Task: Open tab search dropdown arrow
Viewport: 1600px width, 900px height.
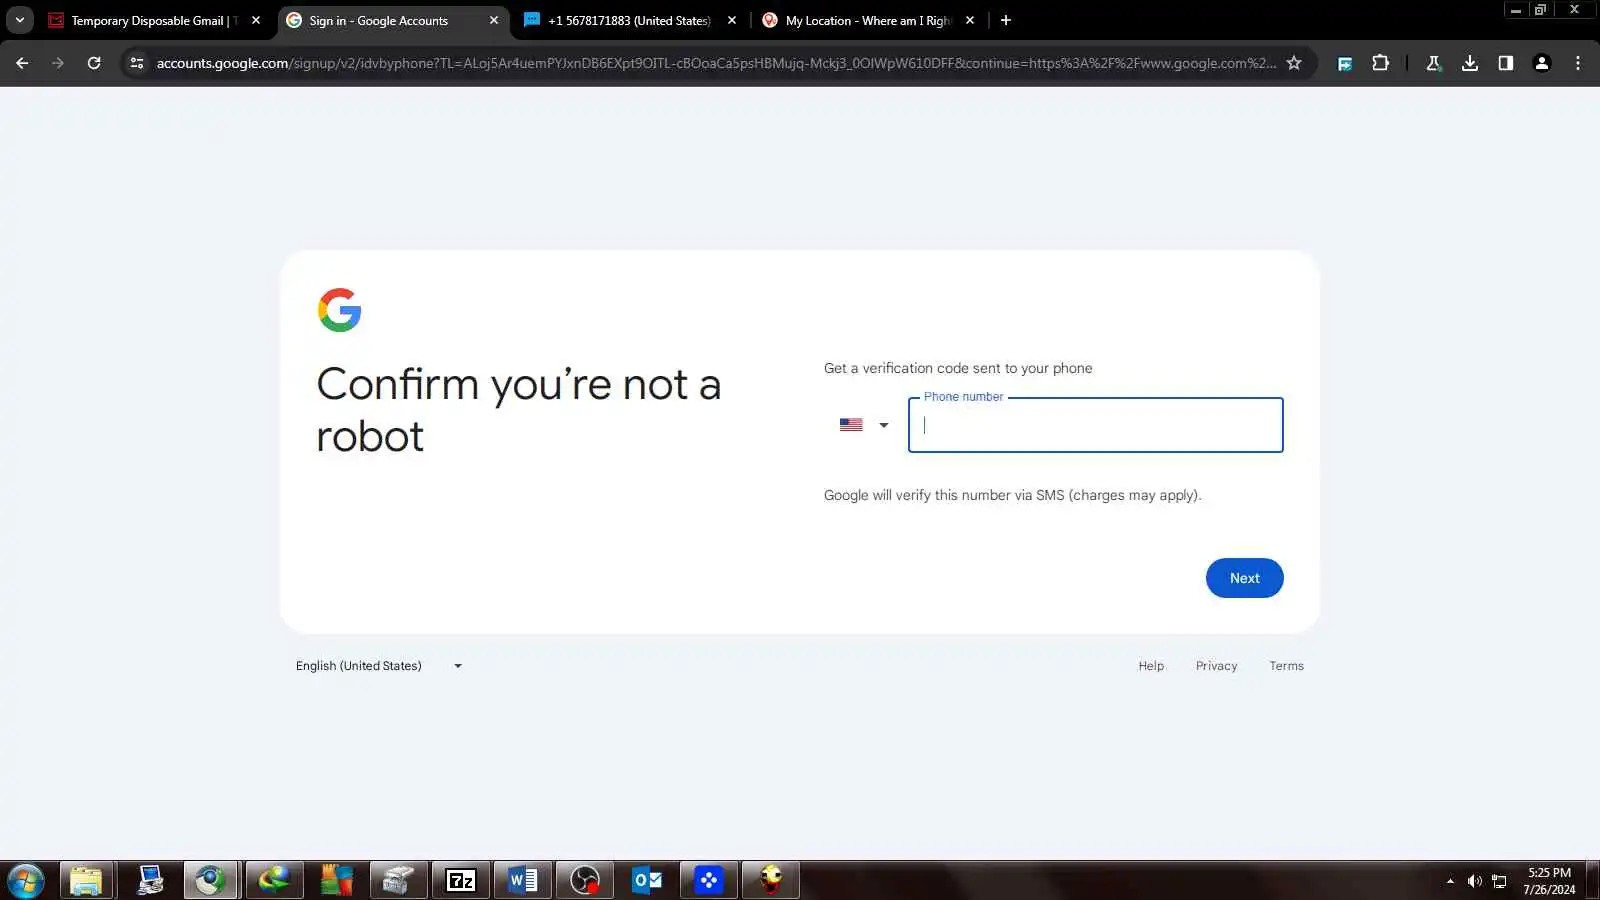Action: pos(19,20)
